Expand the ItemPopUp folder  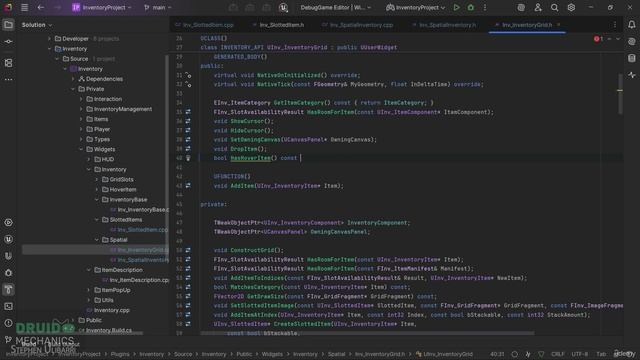coord(89,290)
